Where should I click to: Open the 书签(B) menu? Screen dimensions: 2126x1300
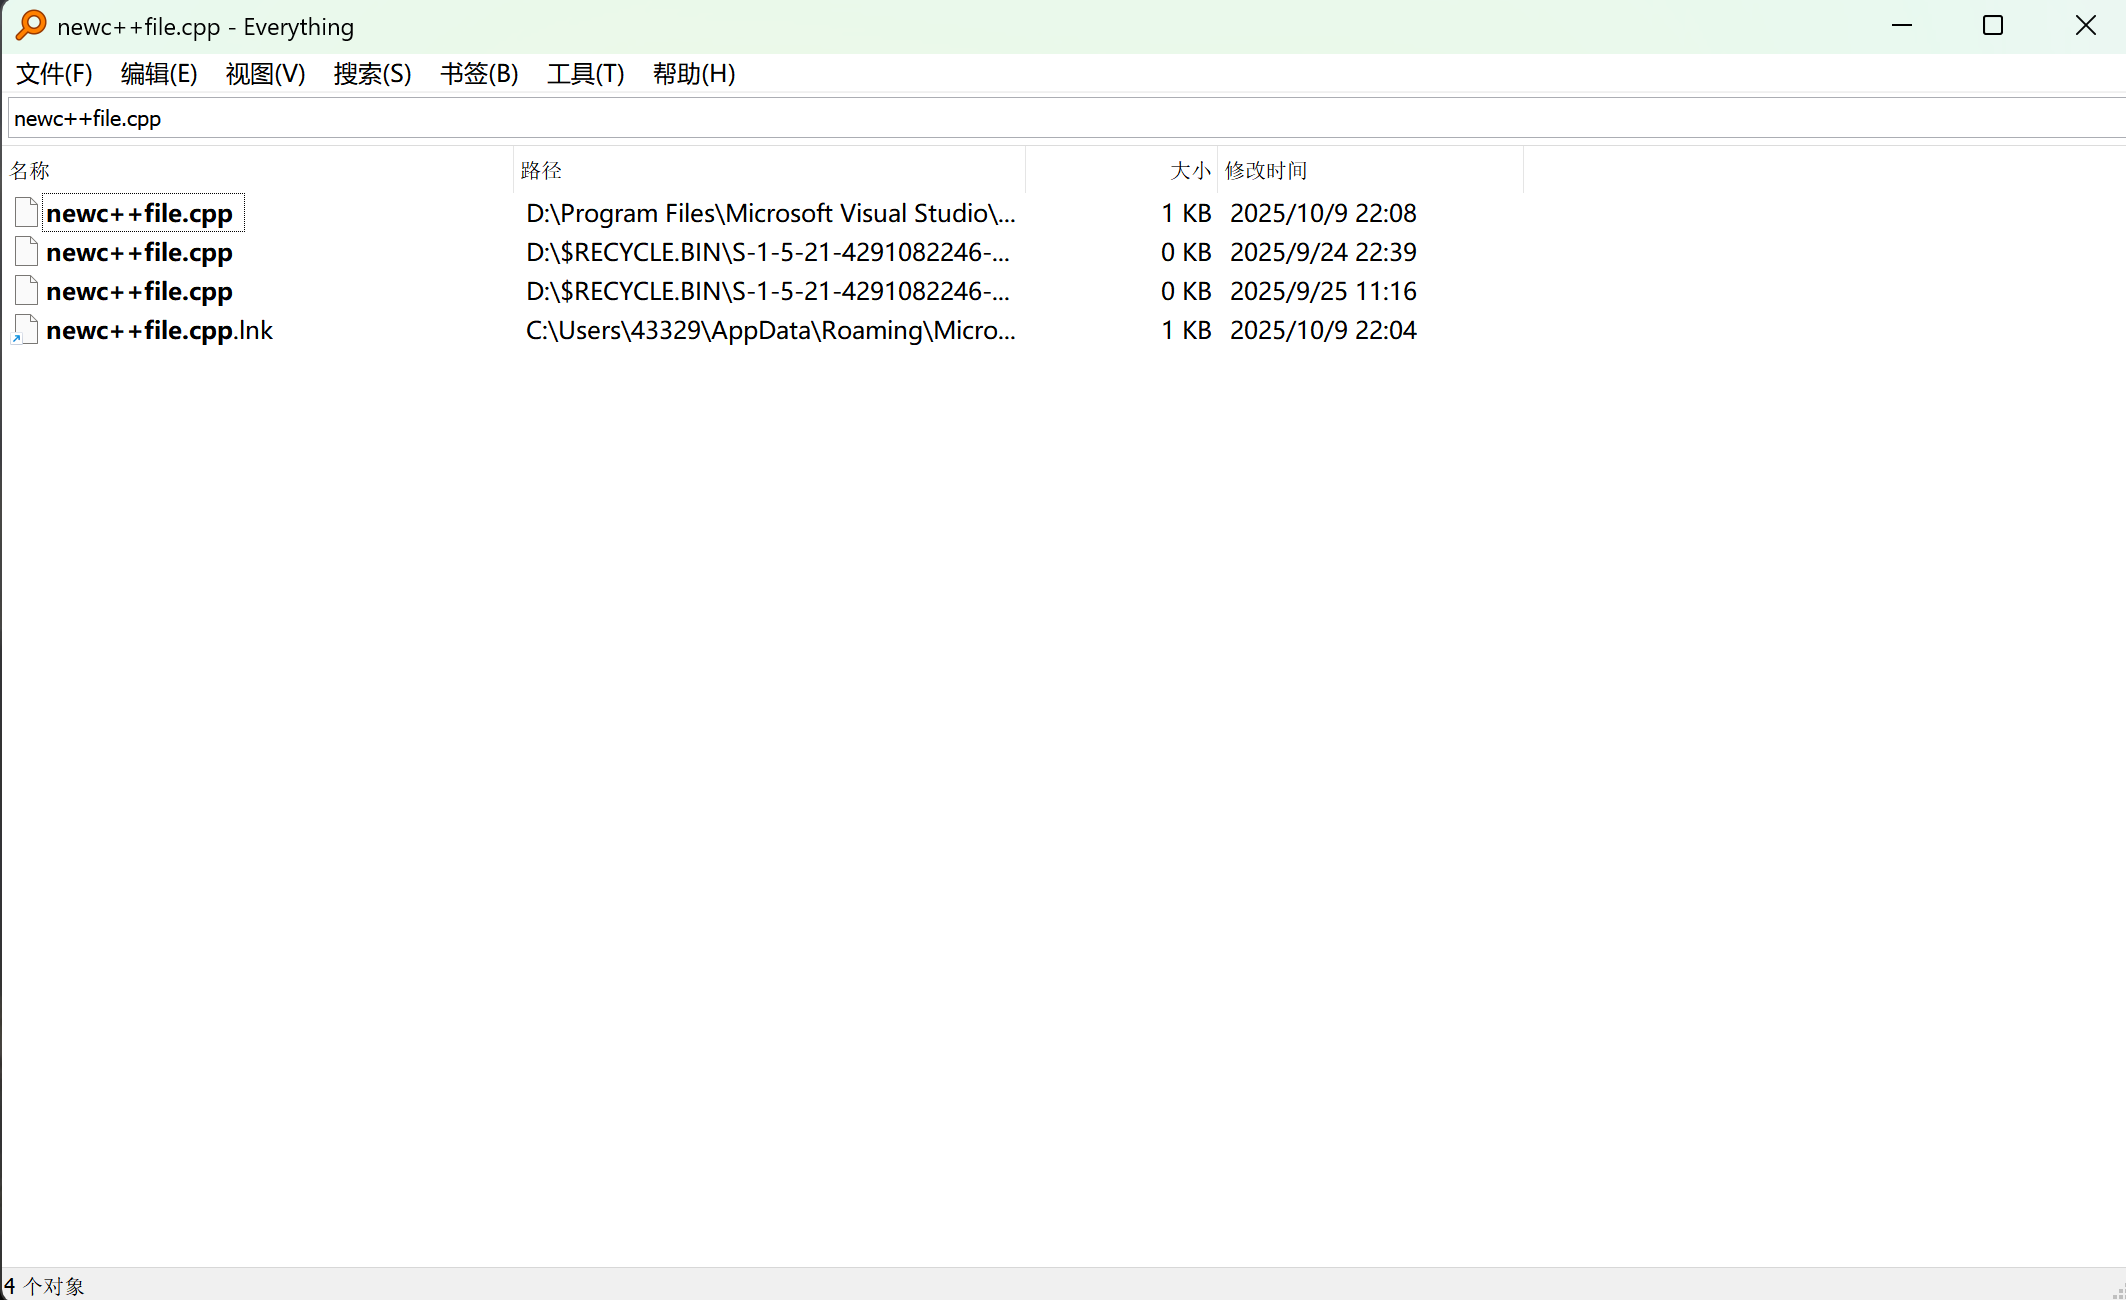[479, 74]
